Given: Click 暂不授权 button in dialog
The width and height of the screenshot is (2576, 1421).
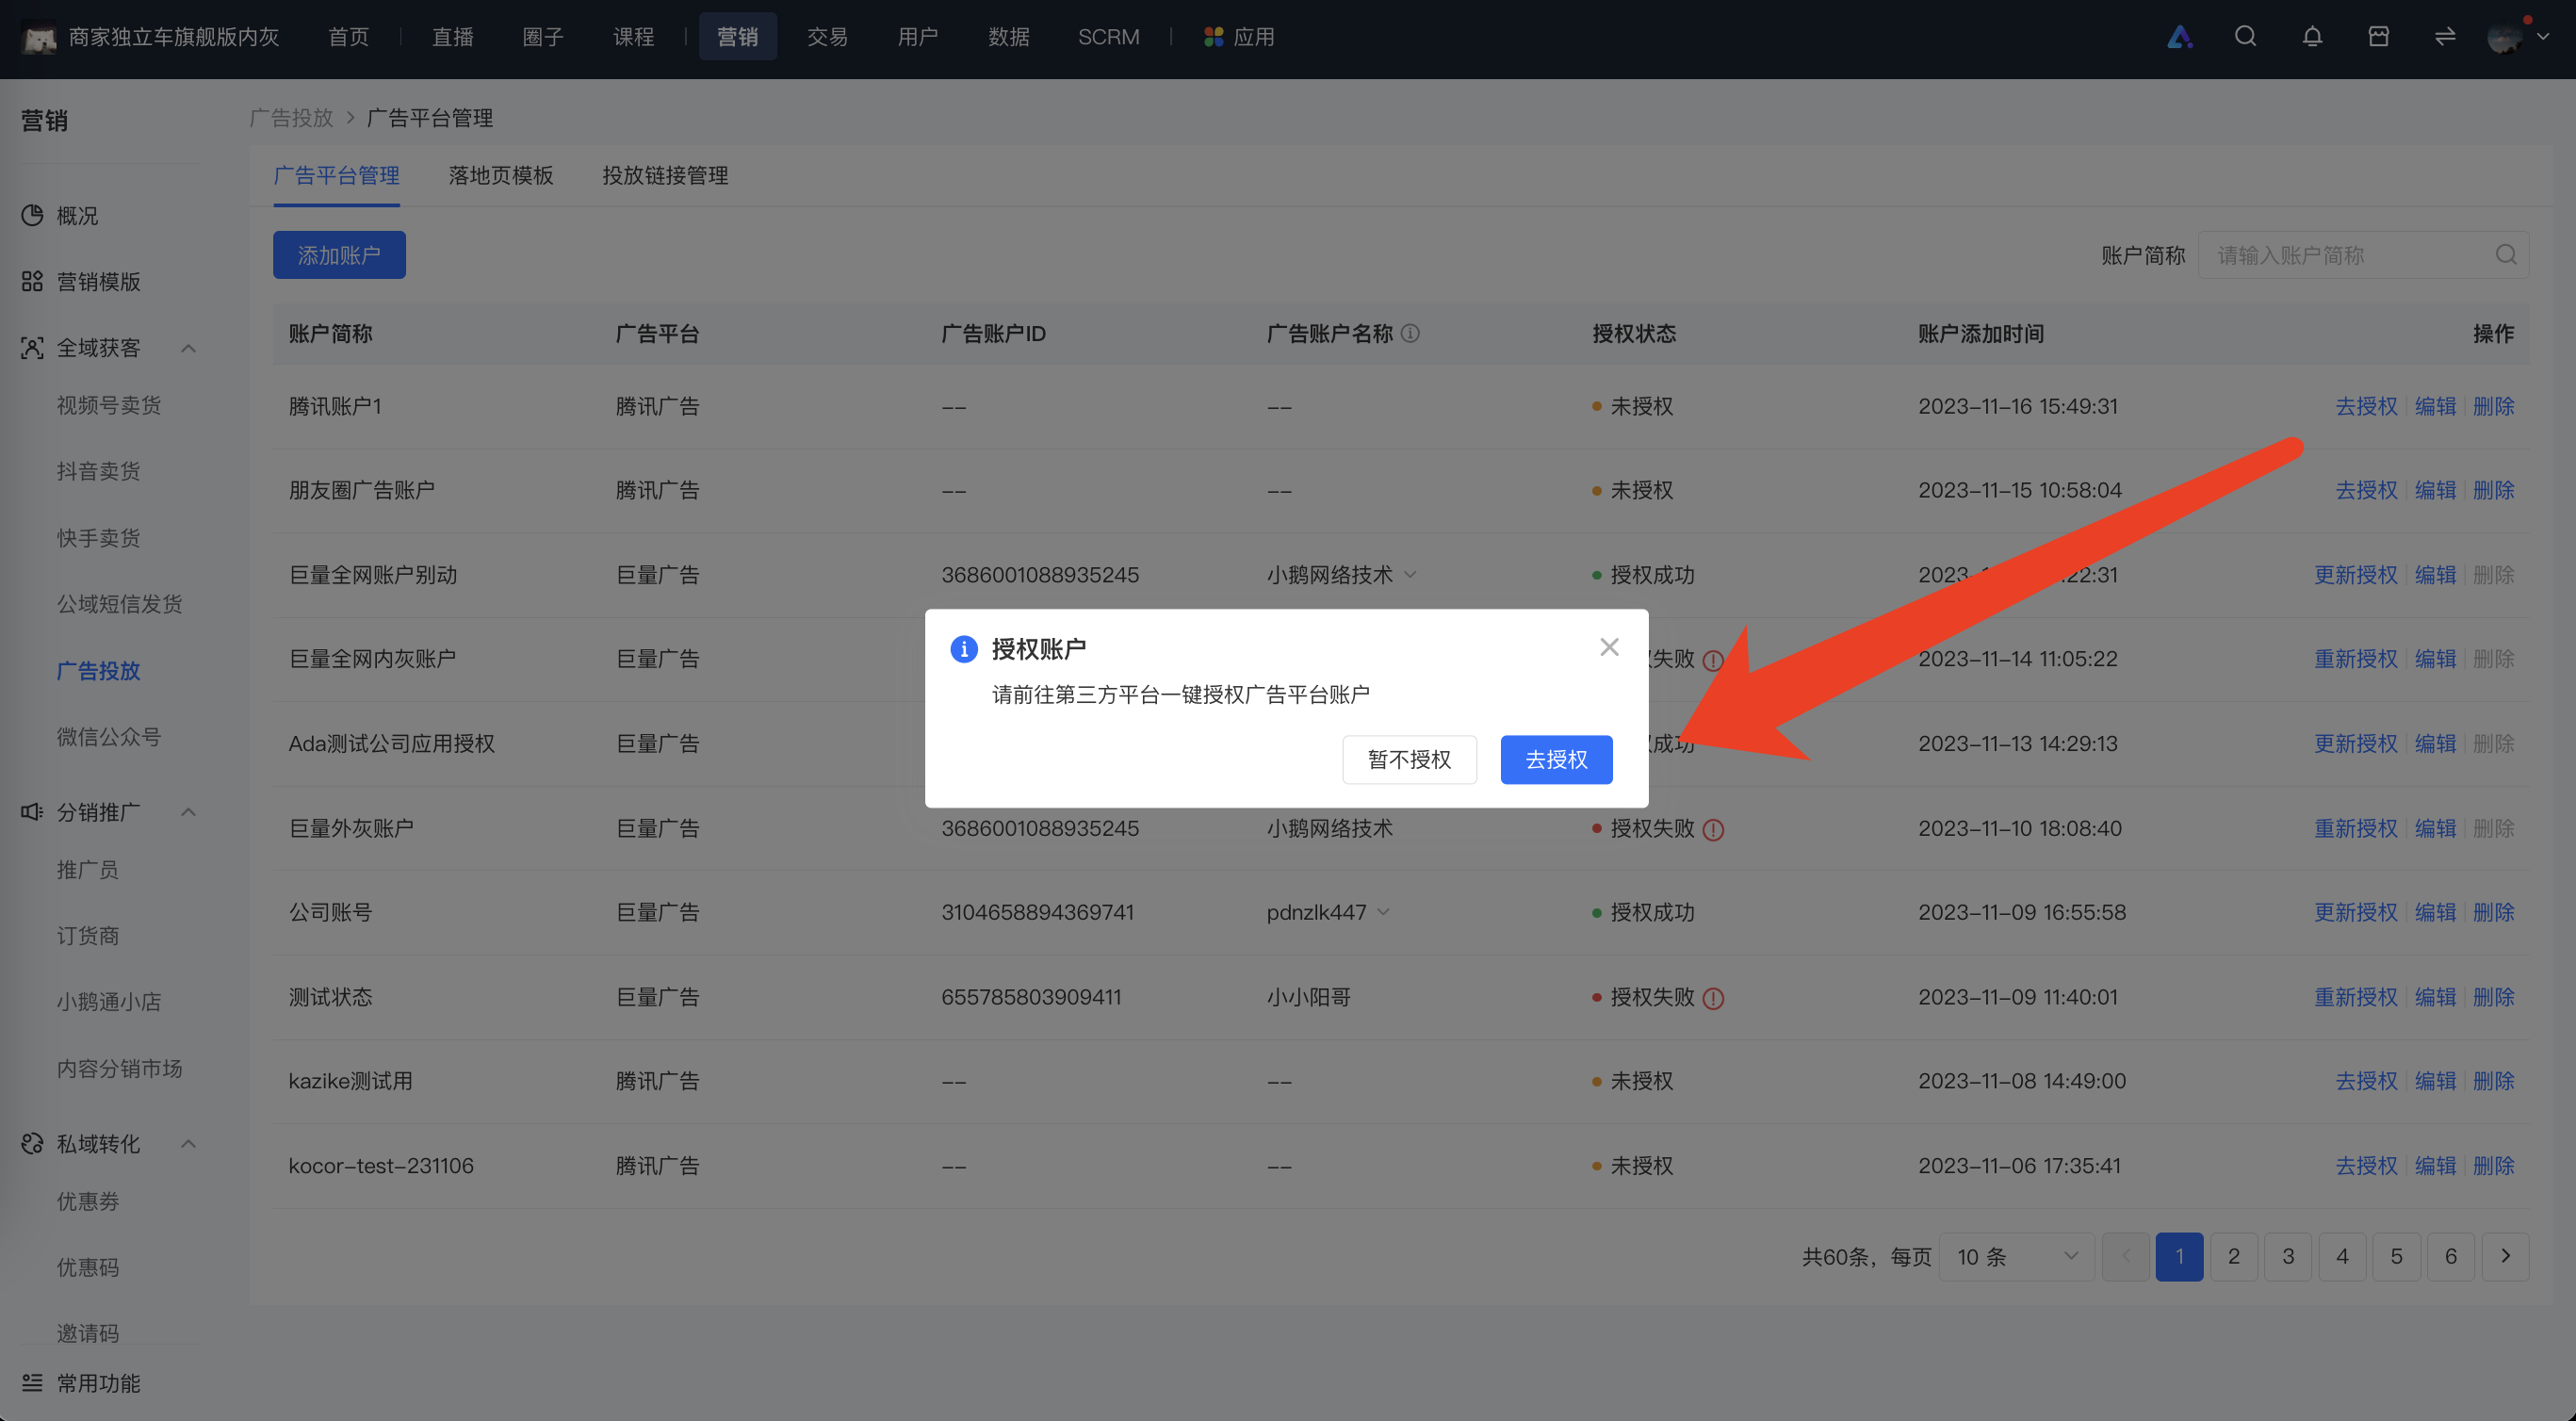Looking at the screenshot, I should 1409,759.
